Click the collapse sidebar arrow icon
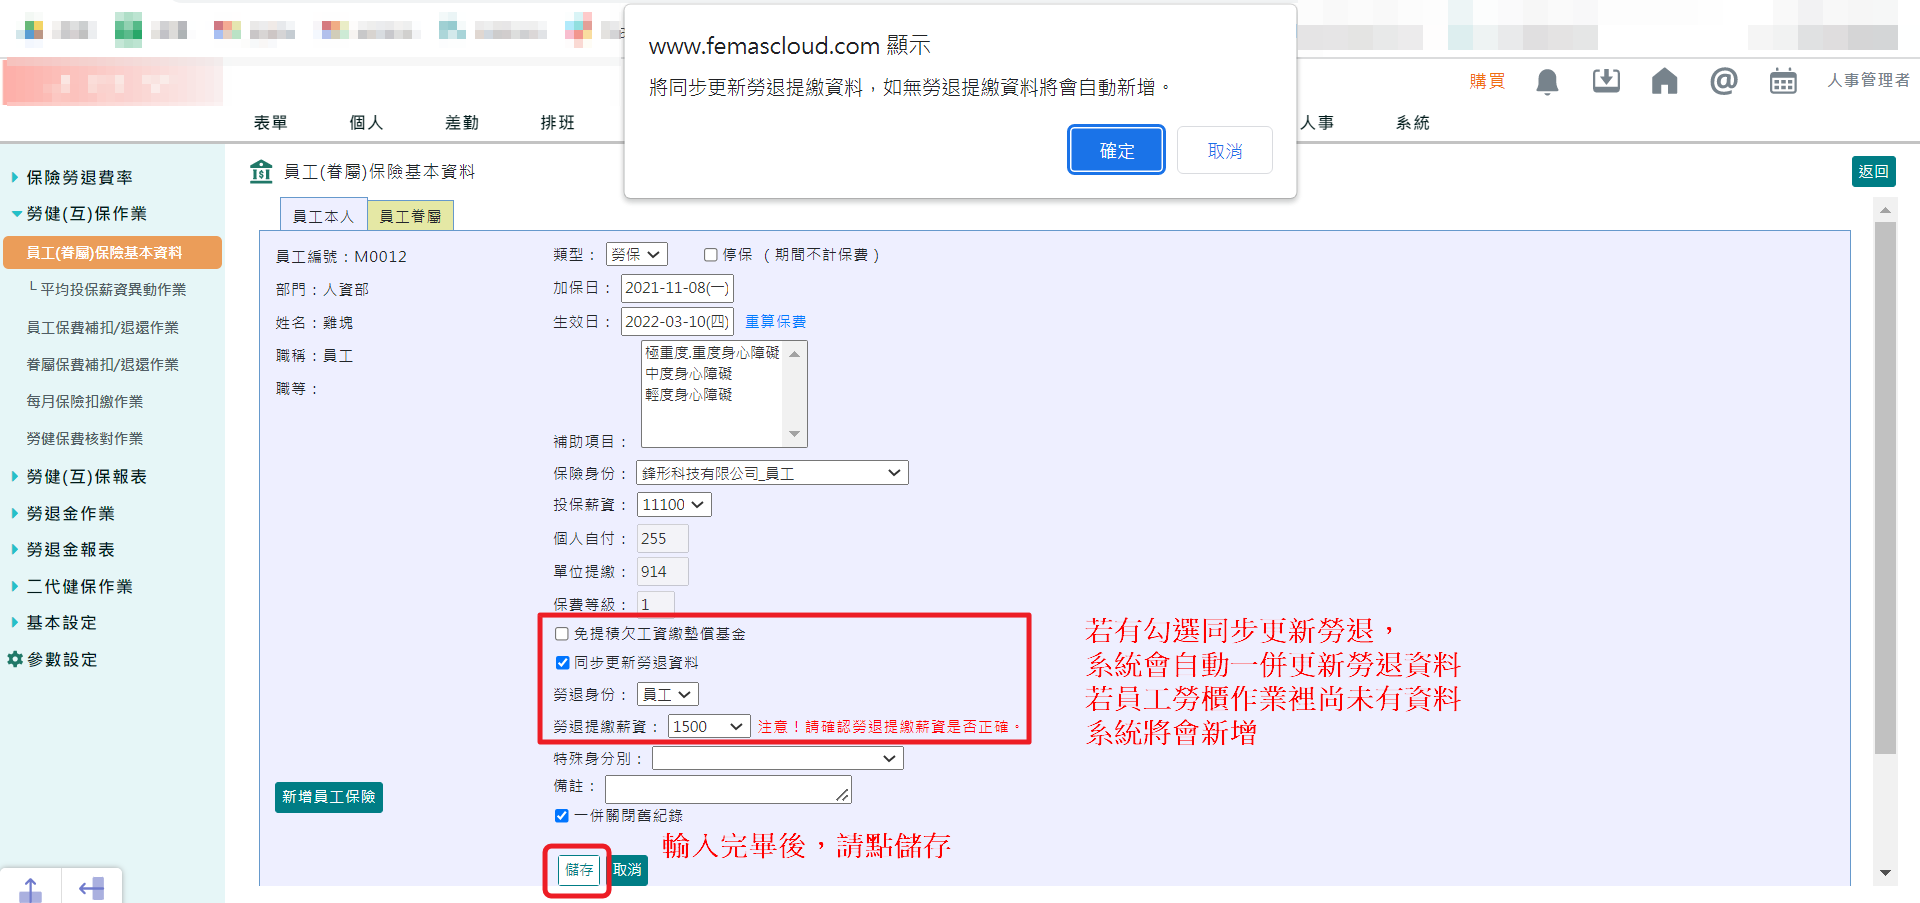This screenshot has width=1920, height=903. point(92,886)
